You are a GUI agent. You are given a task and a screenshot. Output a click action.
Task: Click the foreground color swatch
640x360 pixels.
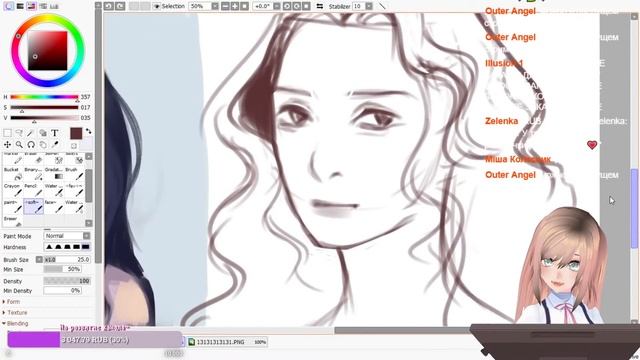point(76,133)
